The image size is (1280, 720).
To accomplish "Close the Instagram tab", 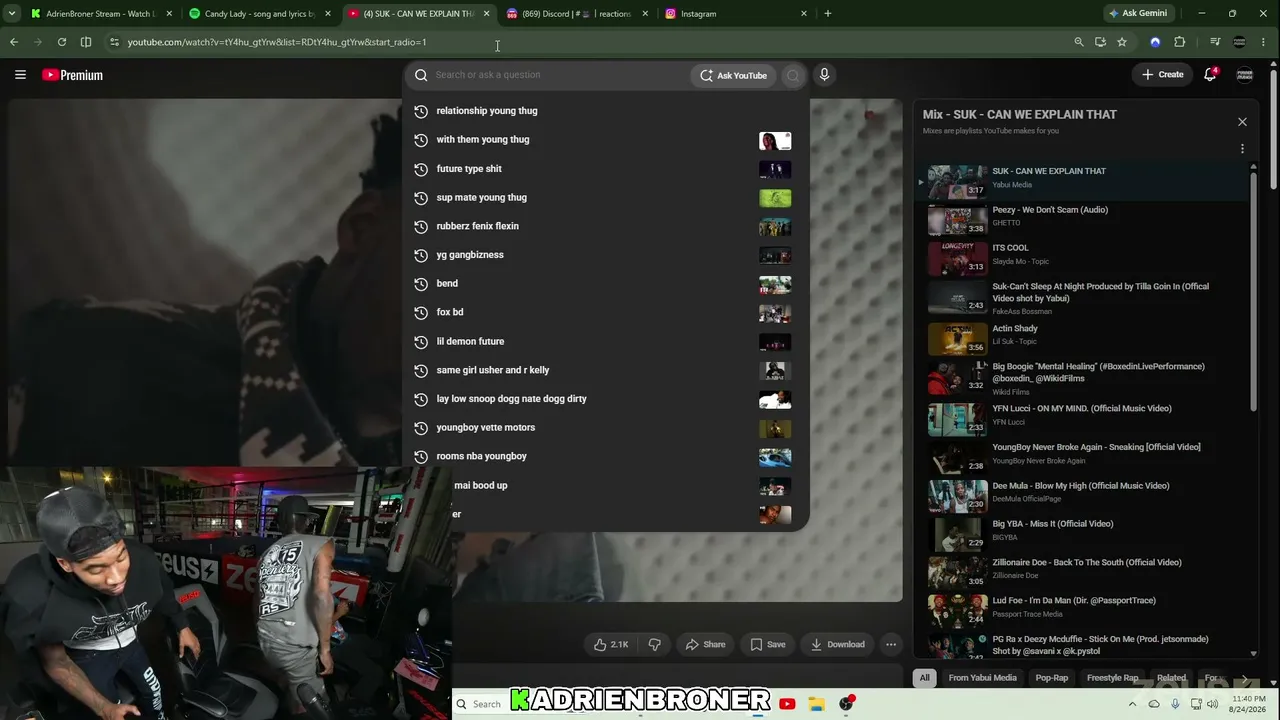I will click(x=804, y=14).
